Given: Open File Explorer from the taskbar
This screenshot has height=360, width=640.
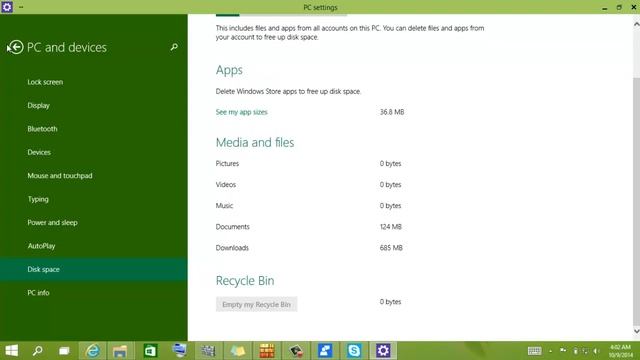Looking at the screenshot, I should click(x=120, y=351).
